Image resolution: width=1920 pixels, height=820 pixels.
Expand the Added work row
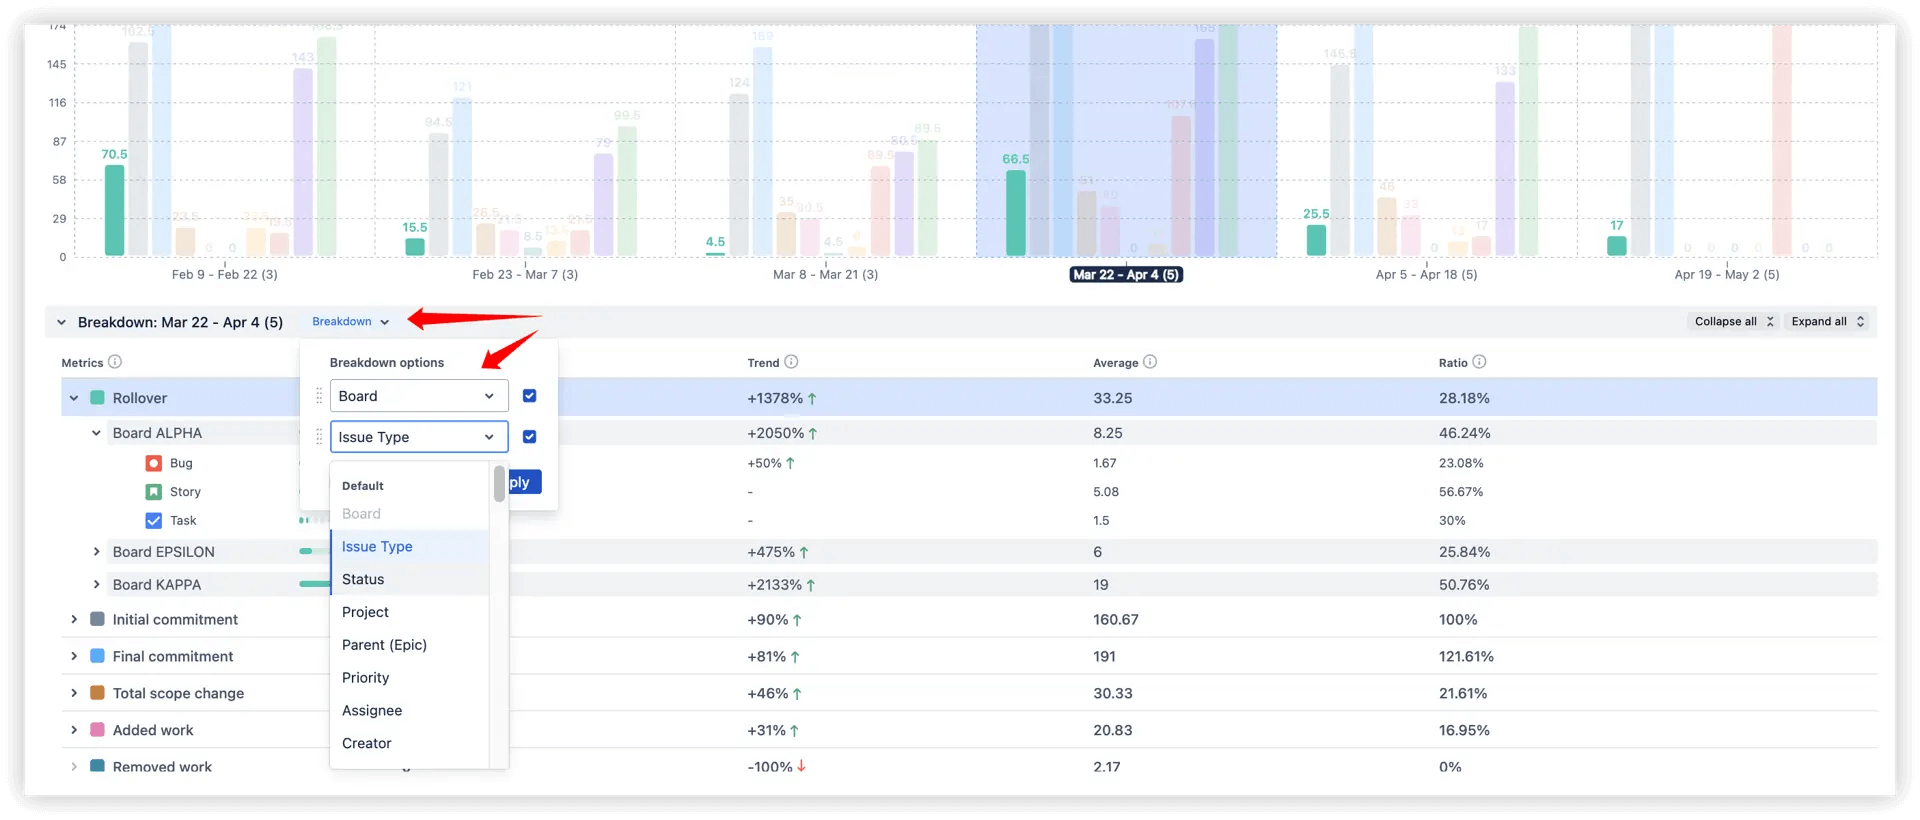pos(74,730)
